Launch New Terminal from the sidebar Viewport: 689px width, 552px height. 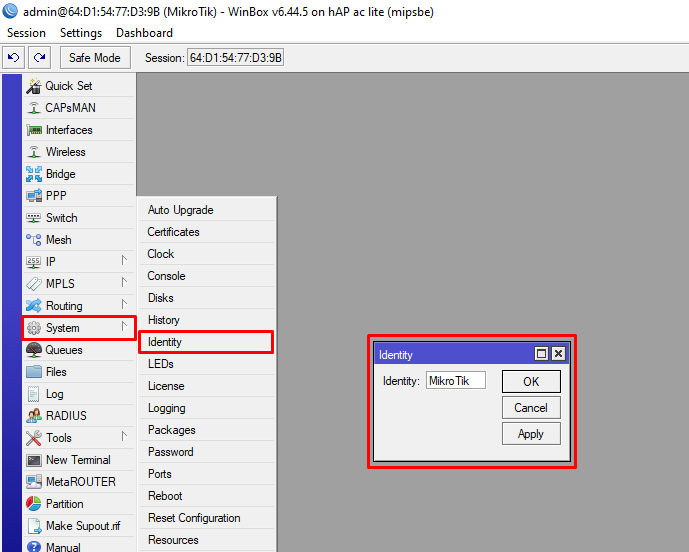(x=77, y=460)
